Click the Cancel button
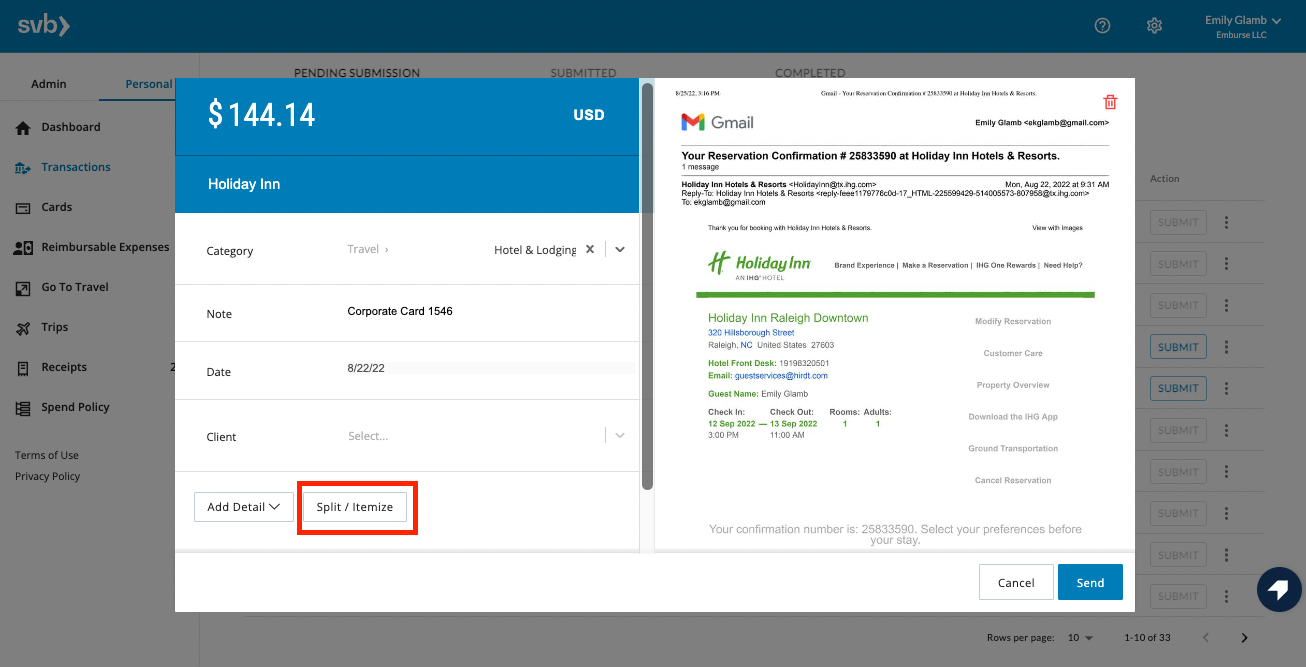 (1016, 582)
